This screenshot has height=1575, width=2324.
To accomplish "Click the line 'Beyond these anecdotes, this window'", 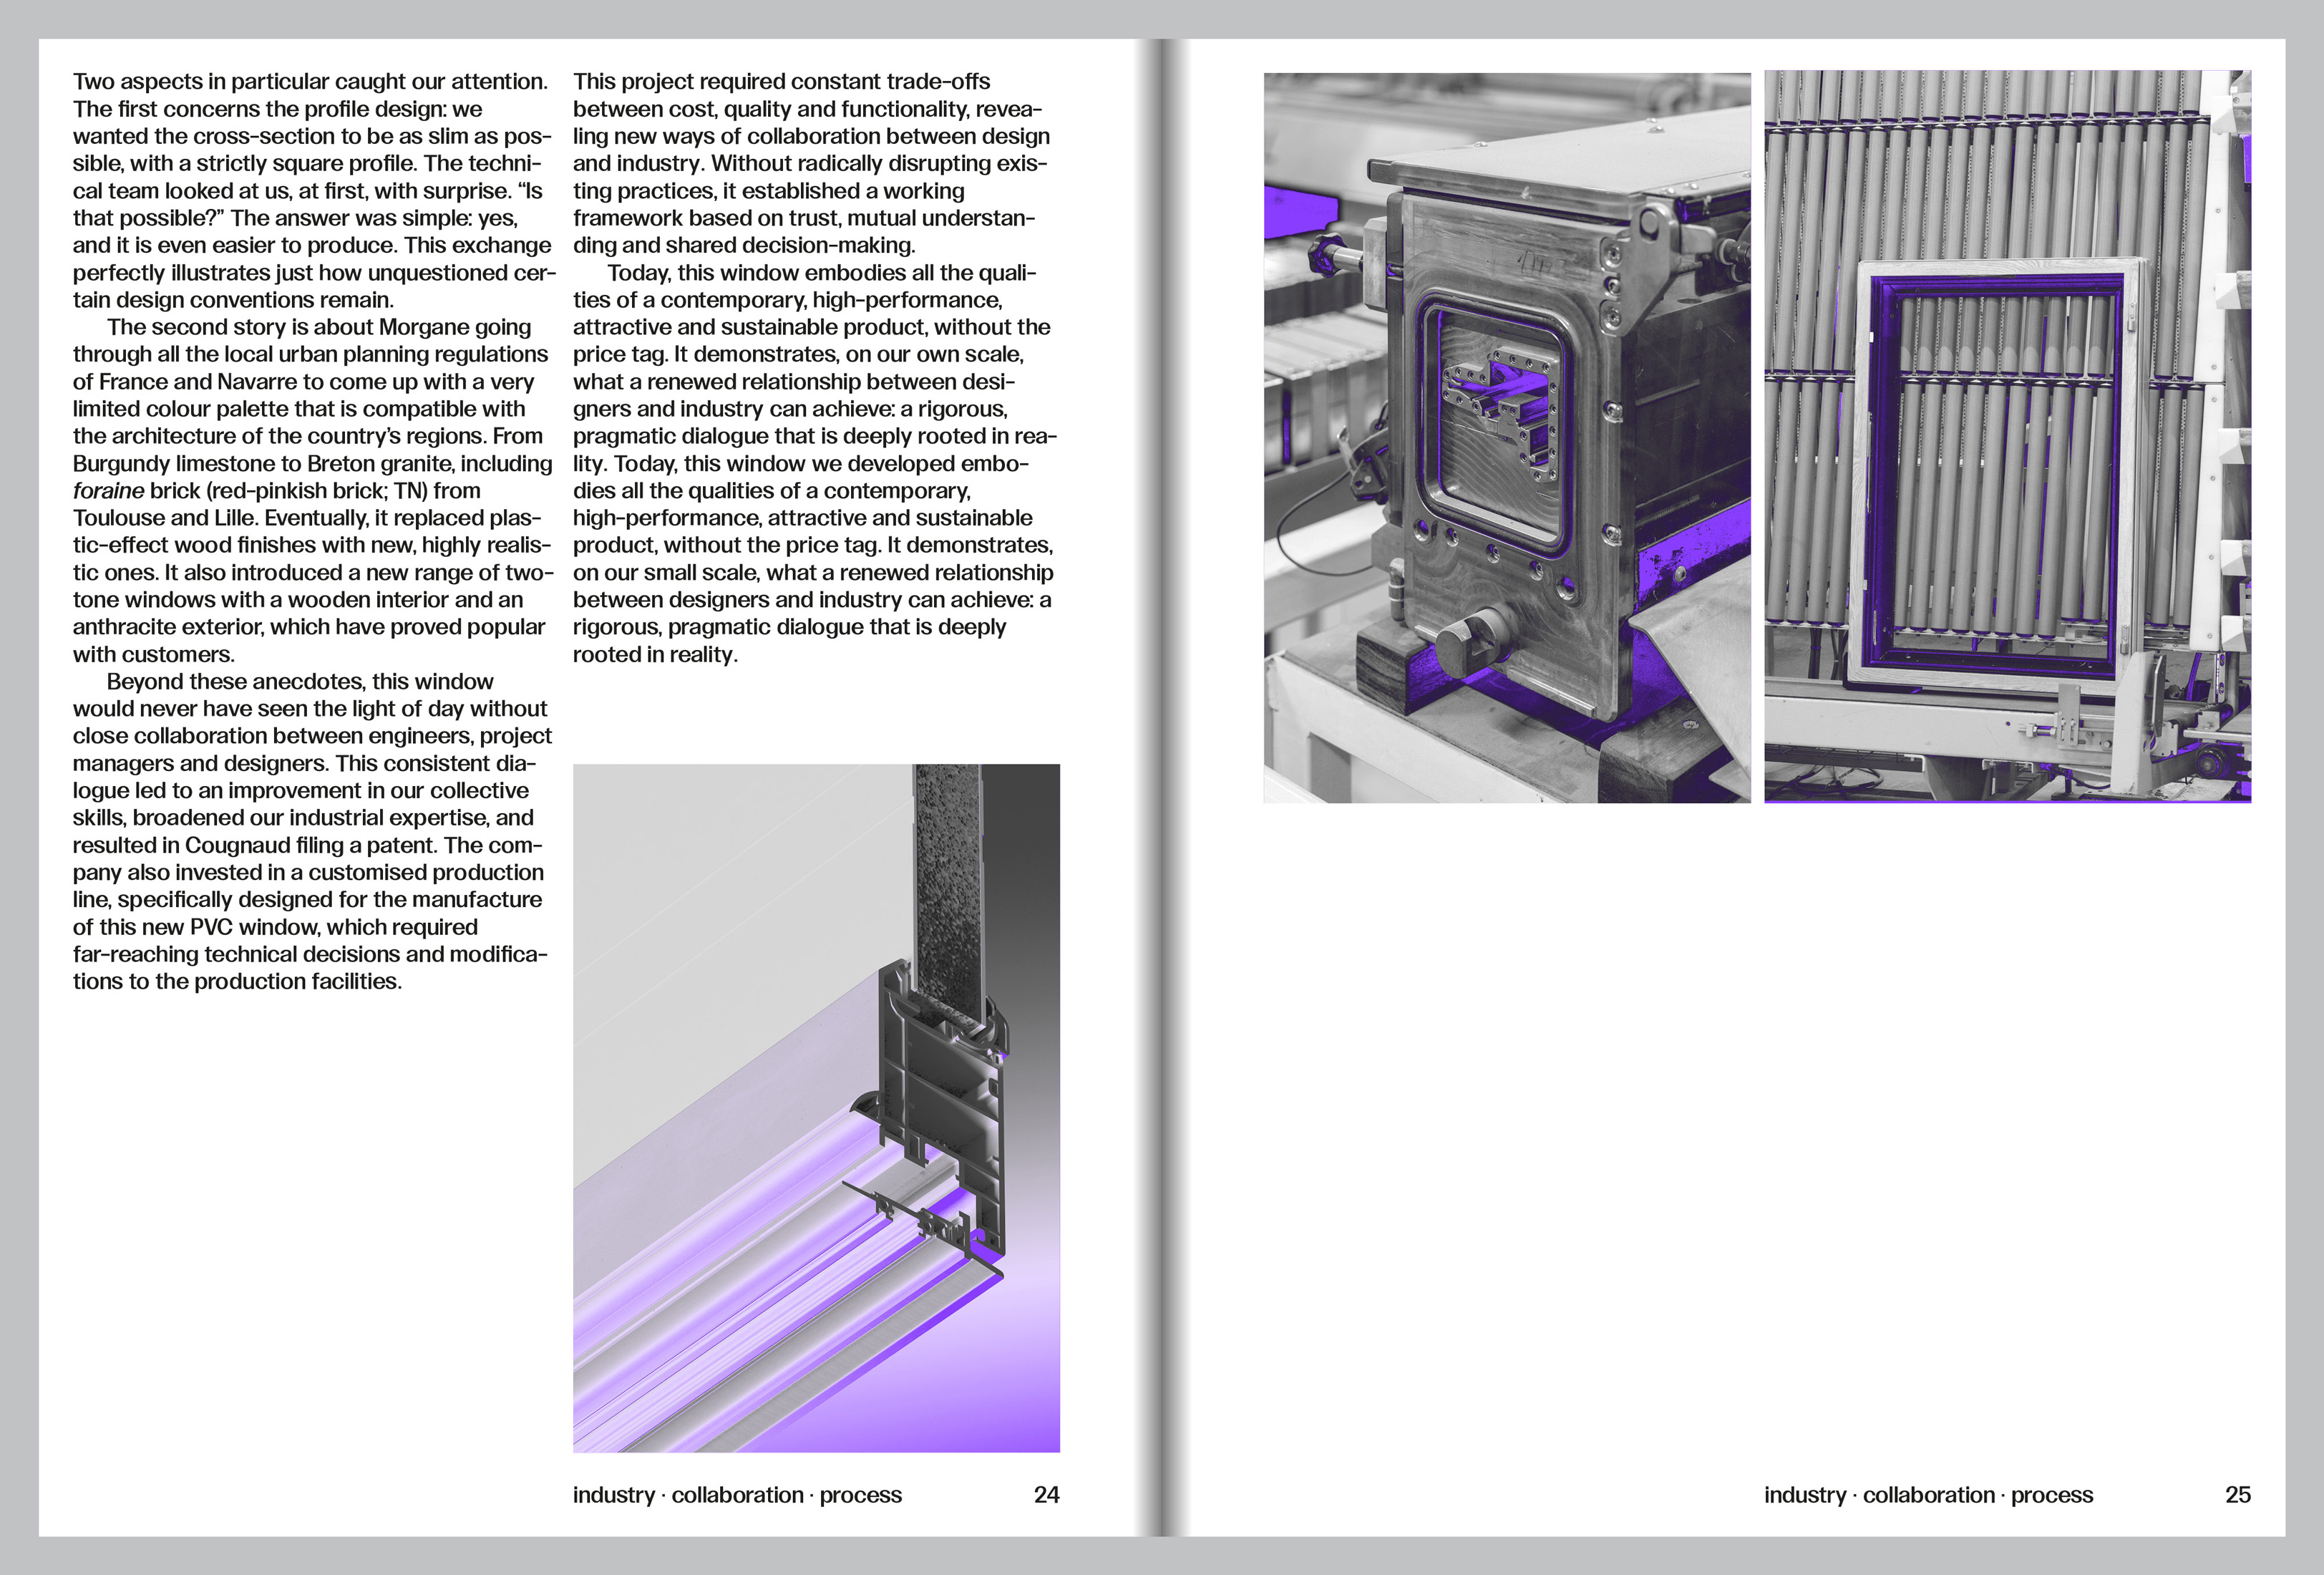I will [x=300, y=682].
